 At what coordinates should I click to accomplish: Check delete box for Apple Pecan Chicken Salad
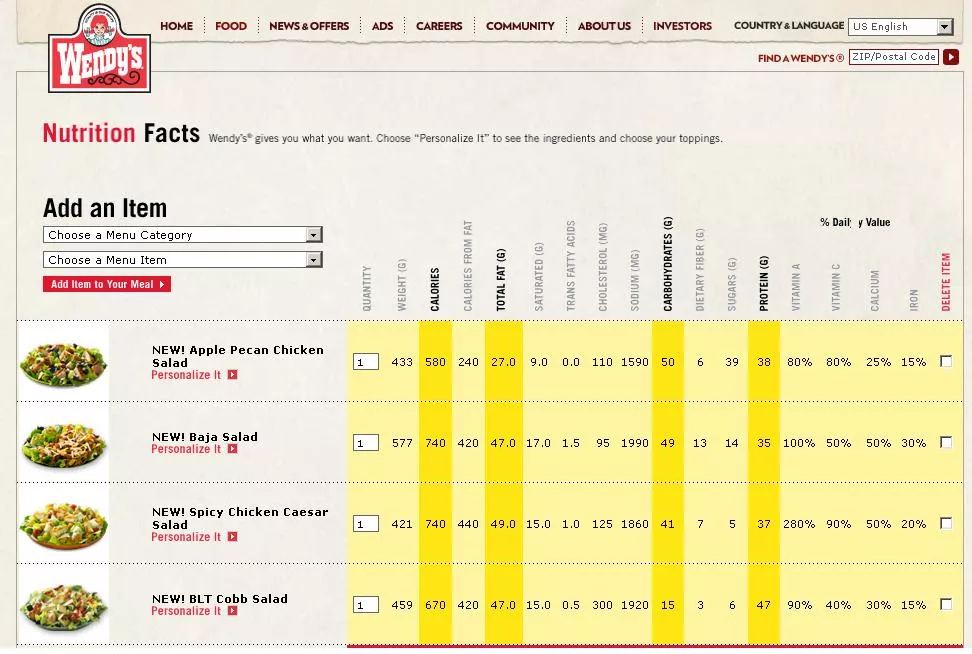point(946,361)
